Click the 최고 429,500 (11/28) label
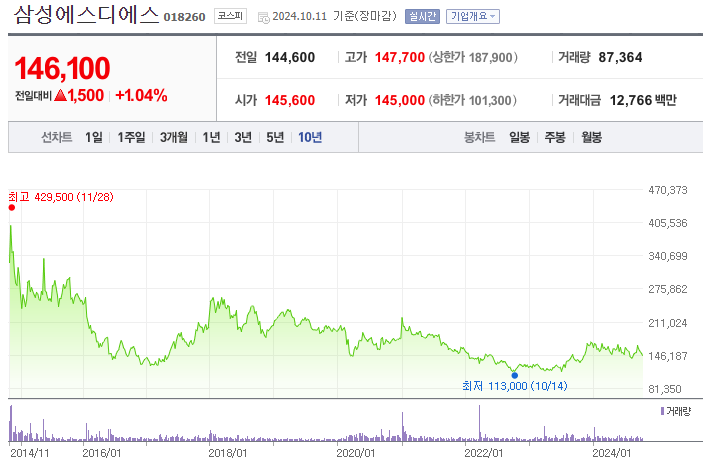The image size is (703, 473). (x=61, y=197)
